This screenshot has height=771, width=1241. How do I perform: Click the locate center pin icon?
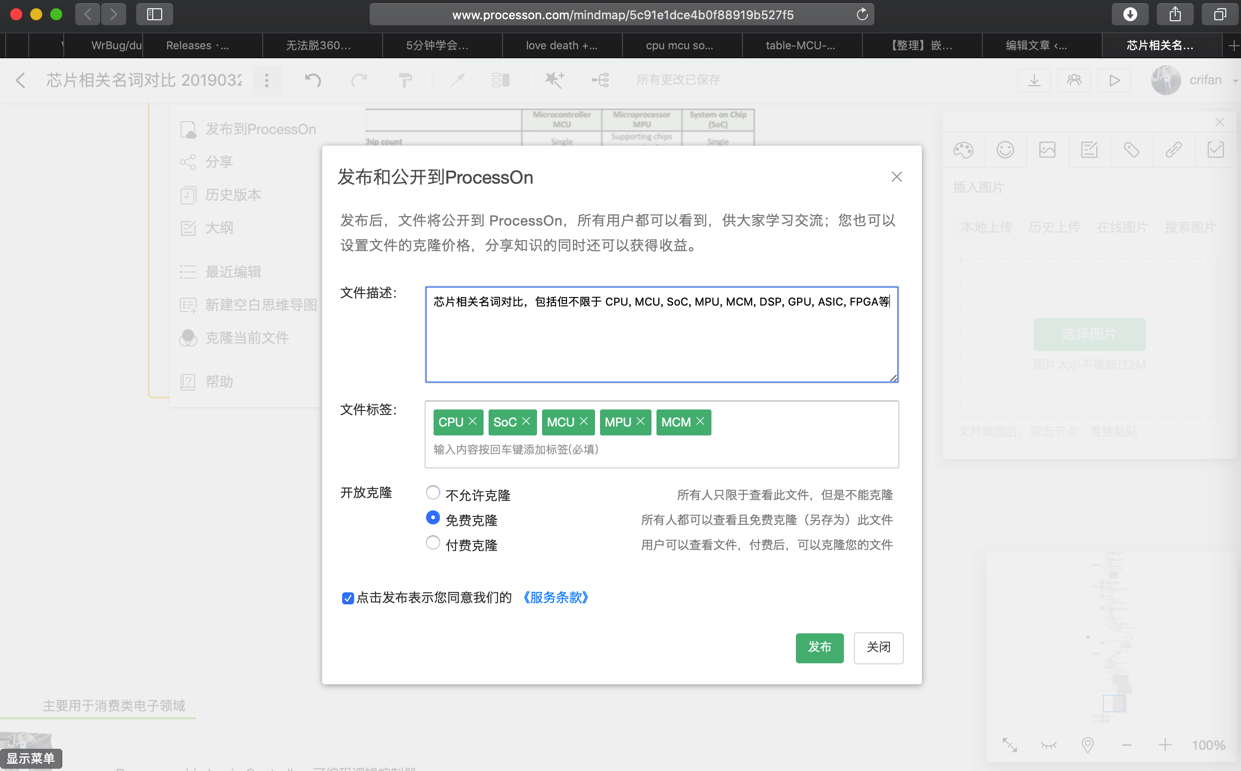pos(1088,745)
